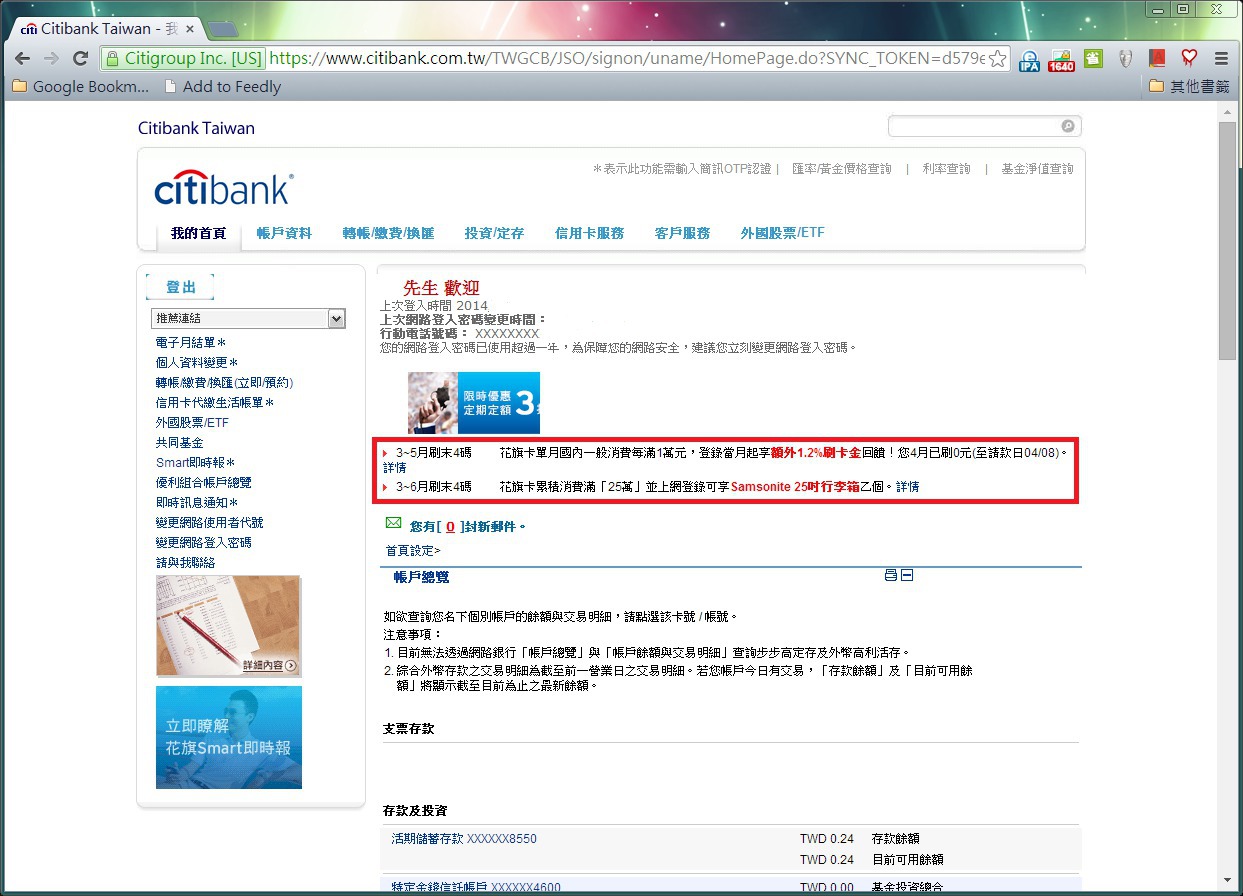Click inside the Citibank Taiwan search field

tap(975, 127)
